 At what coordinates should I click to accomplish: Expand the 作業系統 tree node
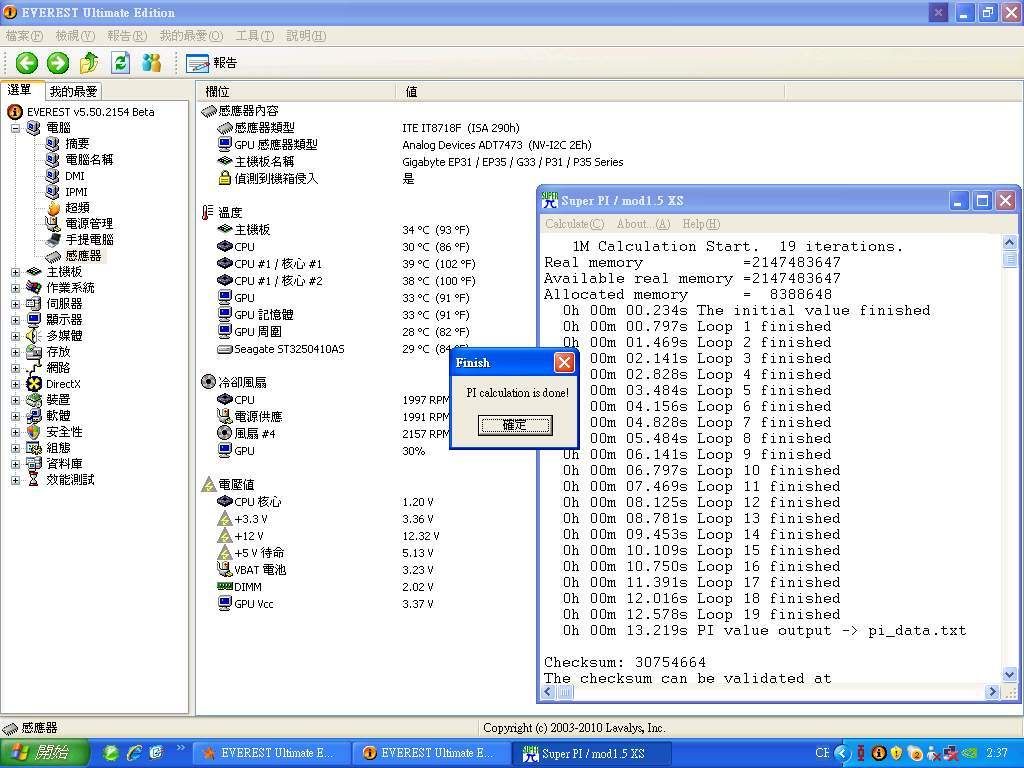(15, 288)
